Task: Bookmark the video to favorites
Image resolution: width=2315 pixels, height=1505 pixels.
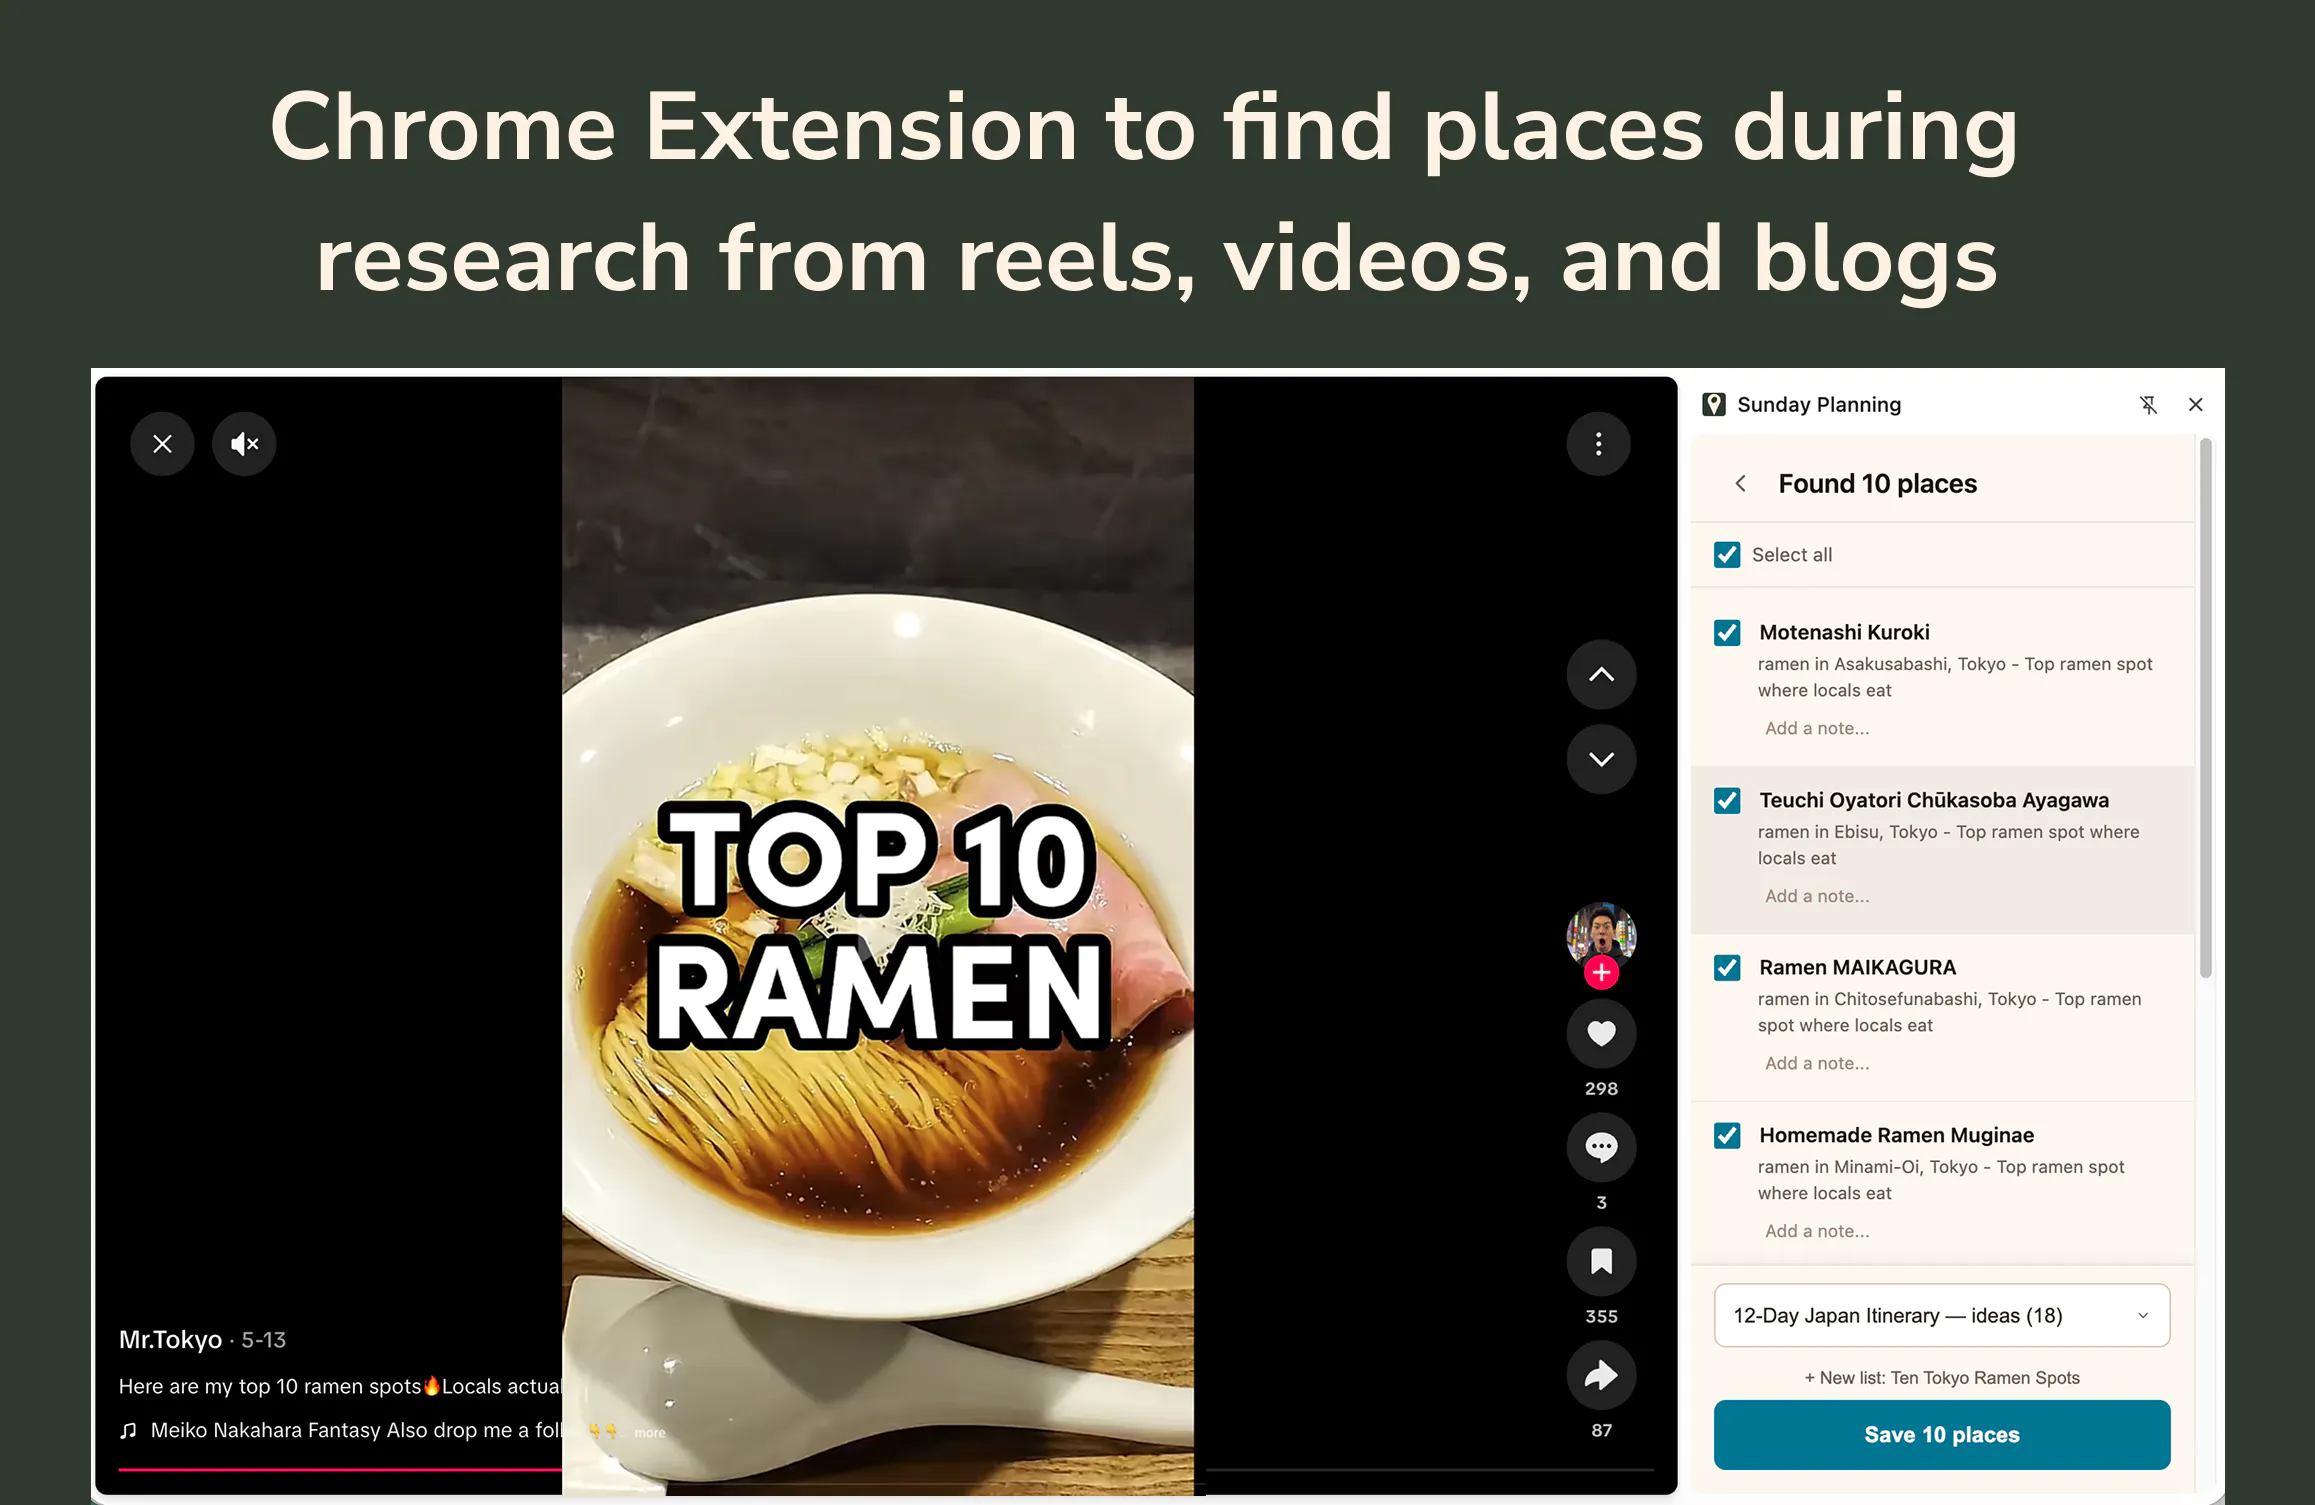Action: pyautogui.click(x=1601, y=1261)
